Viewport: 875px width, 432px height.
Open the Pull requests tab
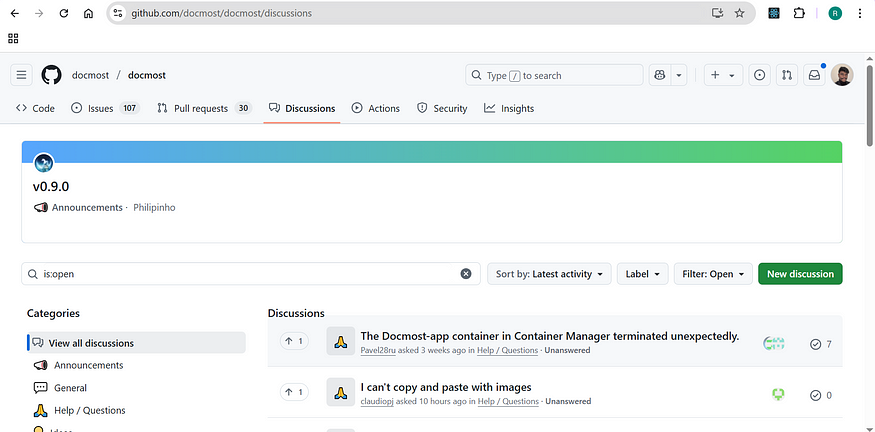pos(204,108)
